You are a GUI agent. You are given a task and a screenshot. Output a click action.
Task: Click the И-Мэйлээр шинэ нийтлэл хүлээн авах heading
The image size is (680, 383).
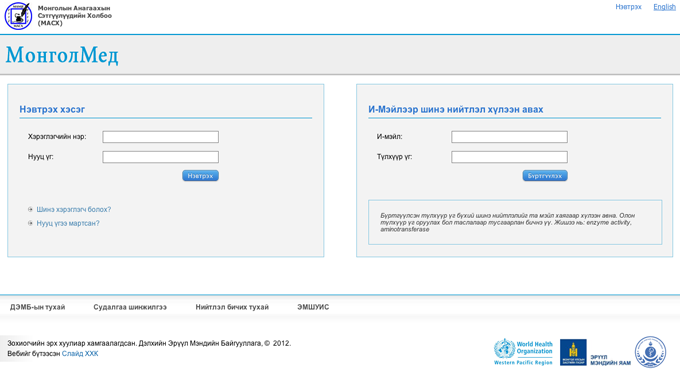pyautogui.click(x=455, y=109)
